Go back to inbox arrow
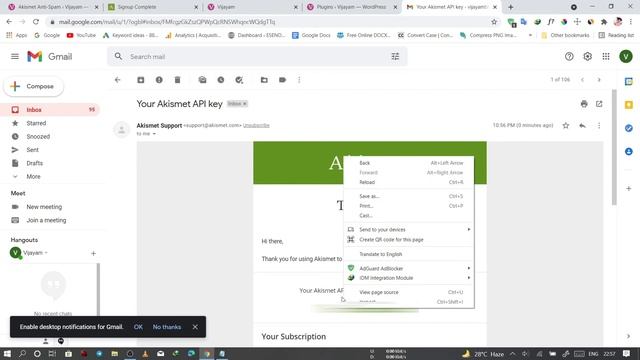640x360 pixels. click(x=118, y=80)
